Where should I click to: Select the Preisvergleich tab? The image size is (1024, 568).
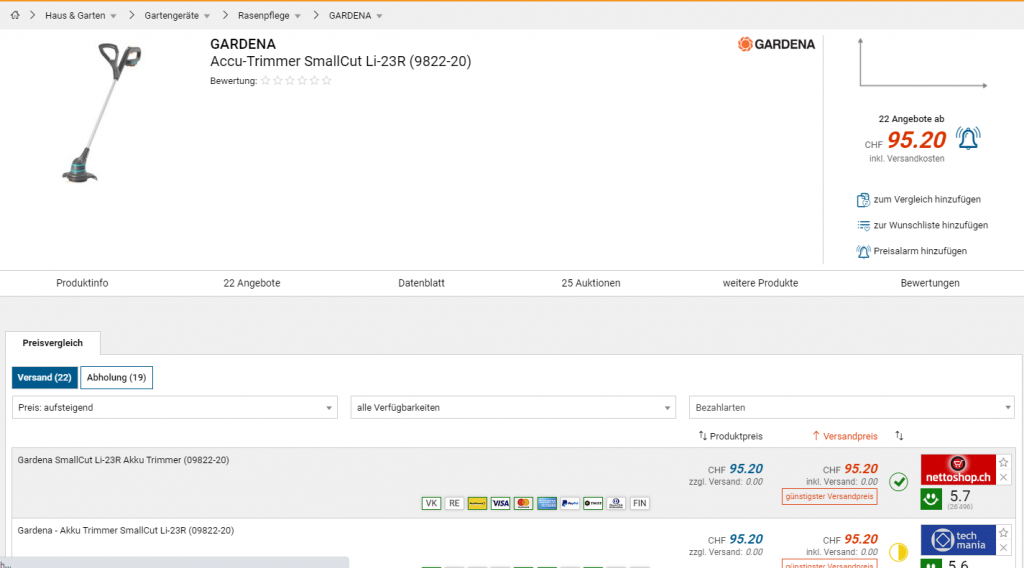tap(53, 343)
